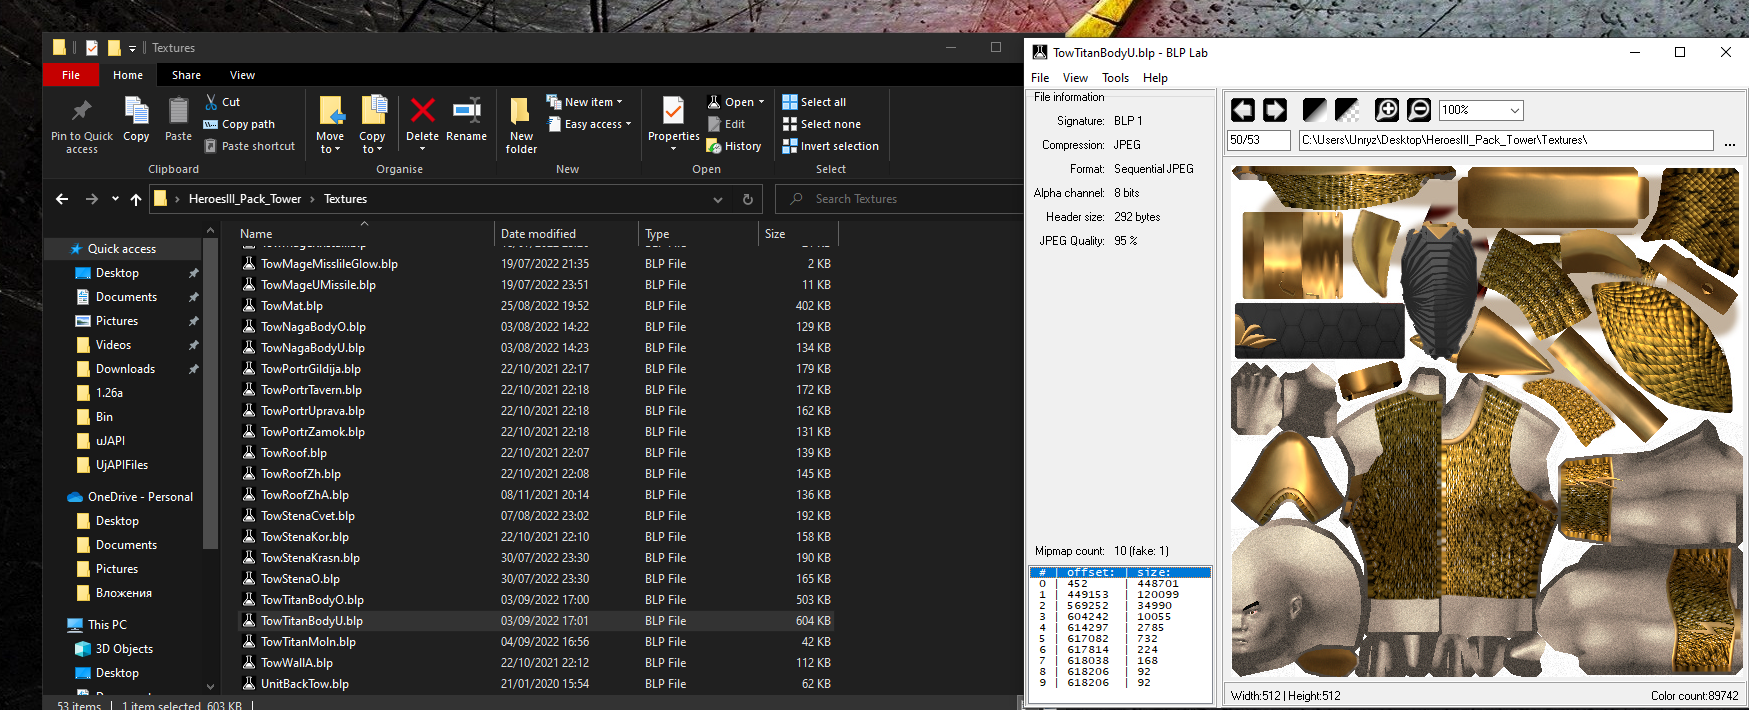The image size is (1749, 710).
Task: Zoom out with minus magnifier icon
Action: click(1419, 110)
